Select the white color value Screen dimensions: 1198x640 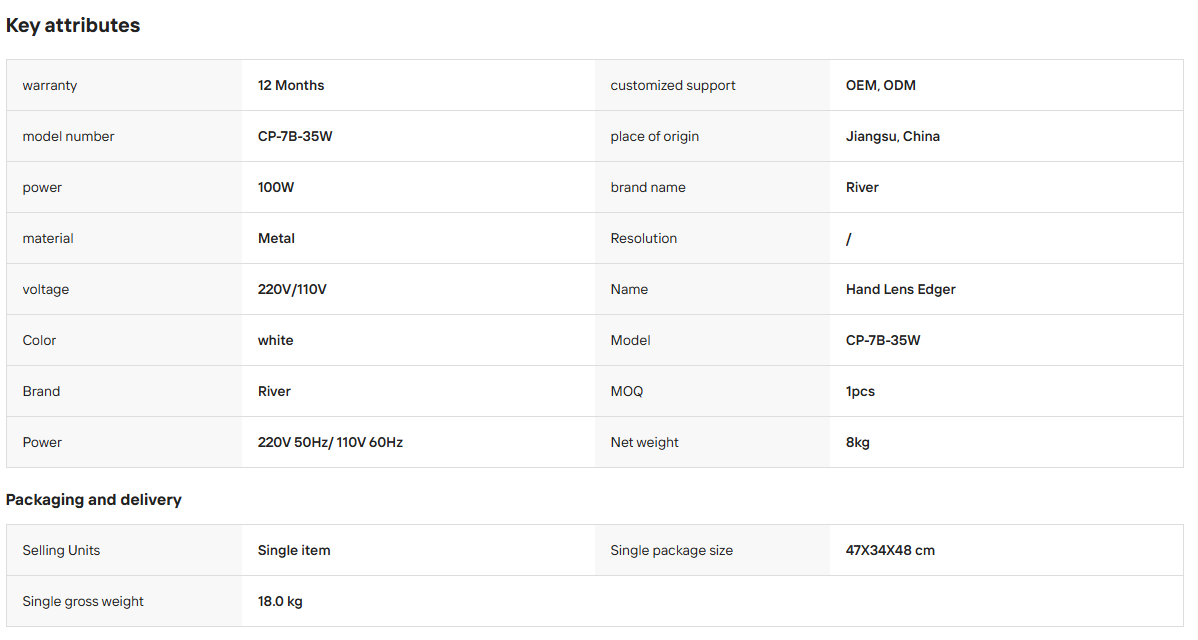pos(275,341)
